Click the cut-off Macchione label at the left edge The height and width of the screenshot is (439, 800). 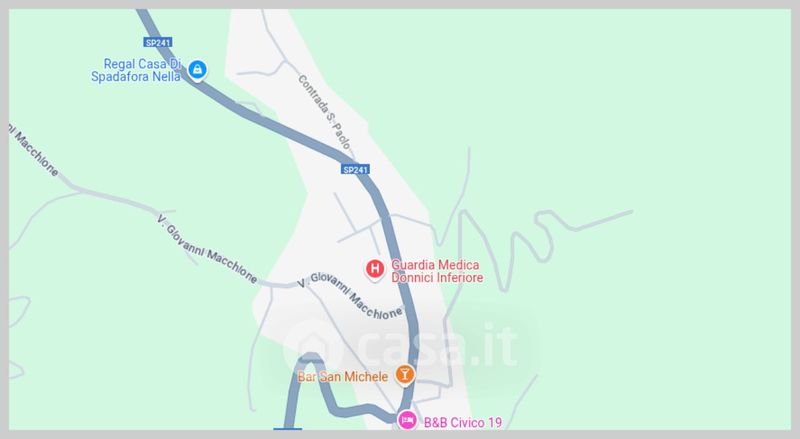tap(34, 149)
